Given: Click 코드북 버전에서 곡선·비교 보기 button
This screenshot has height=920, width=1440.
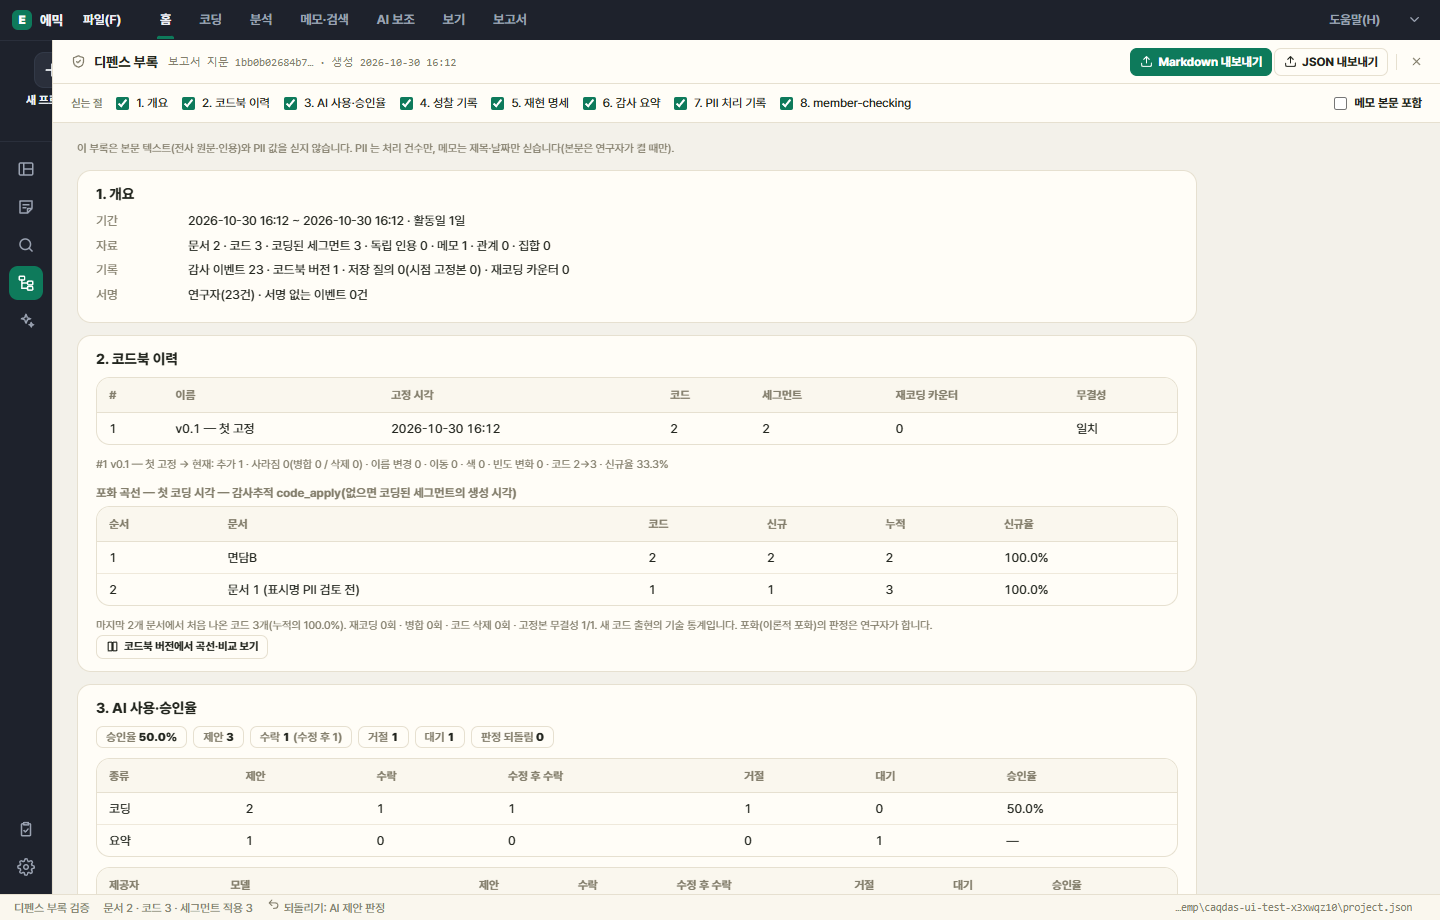Looking at the screenshot, I should [x=182, y=647].
